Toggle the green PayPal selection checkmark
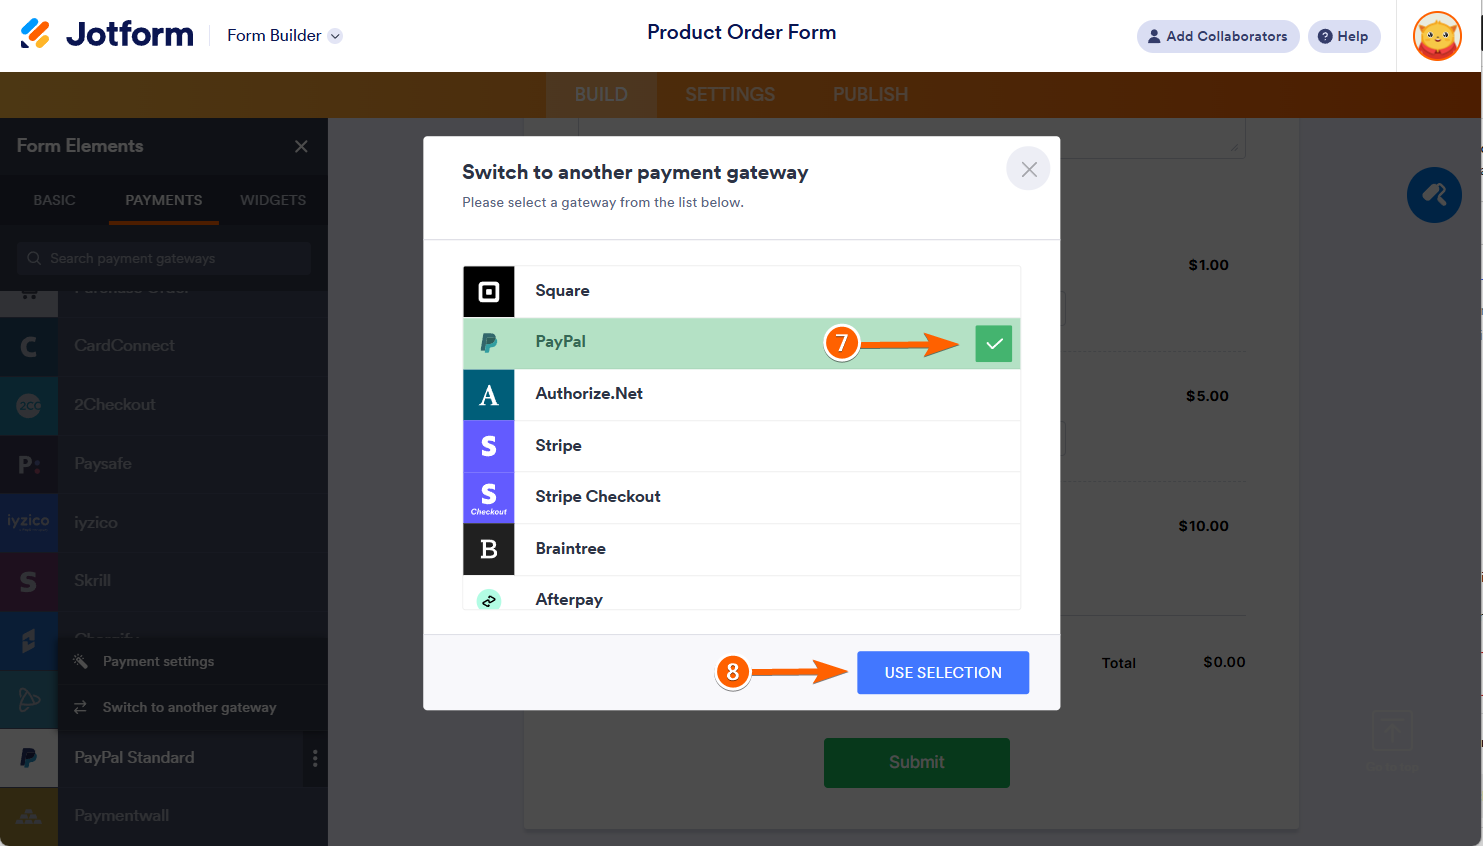 click(993, 344)
